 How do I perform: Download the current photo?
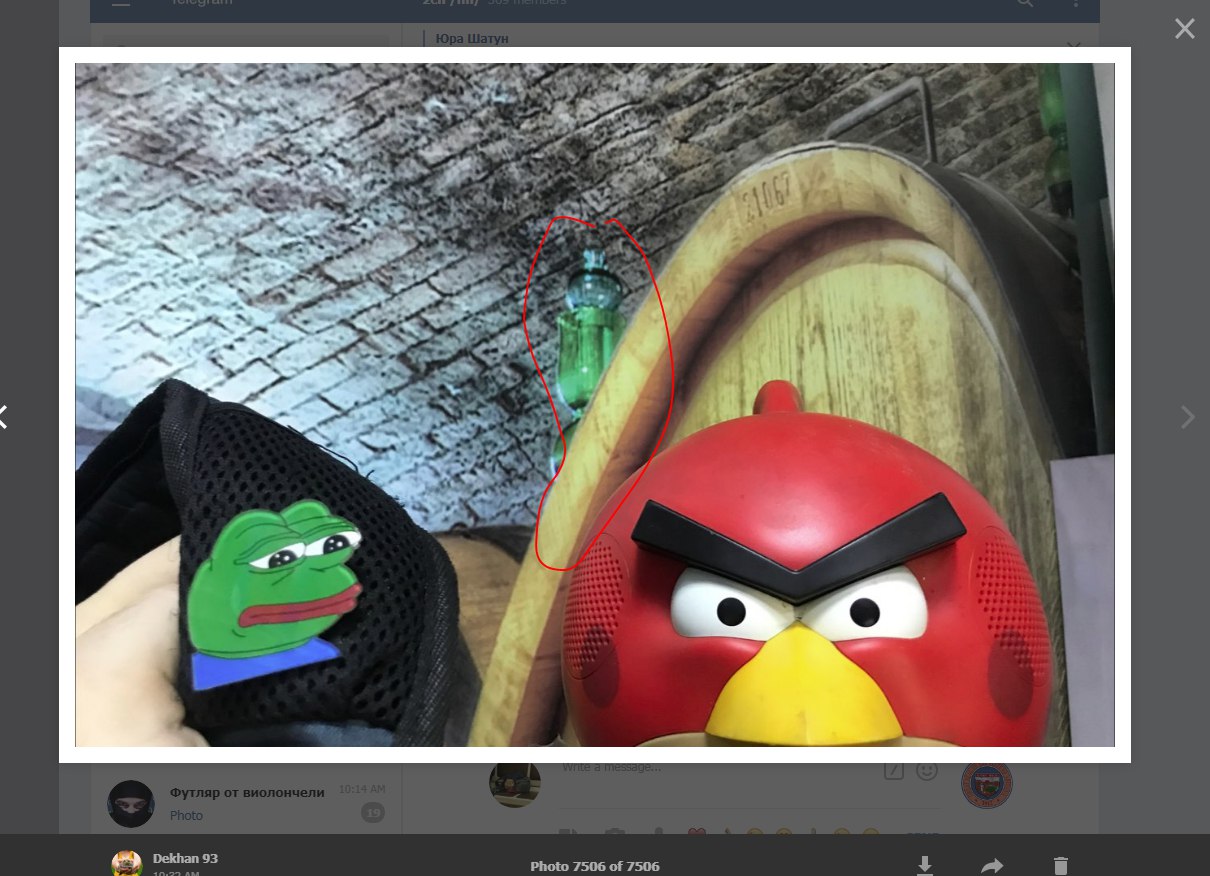(x=926, y=866)
